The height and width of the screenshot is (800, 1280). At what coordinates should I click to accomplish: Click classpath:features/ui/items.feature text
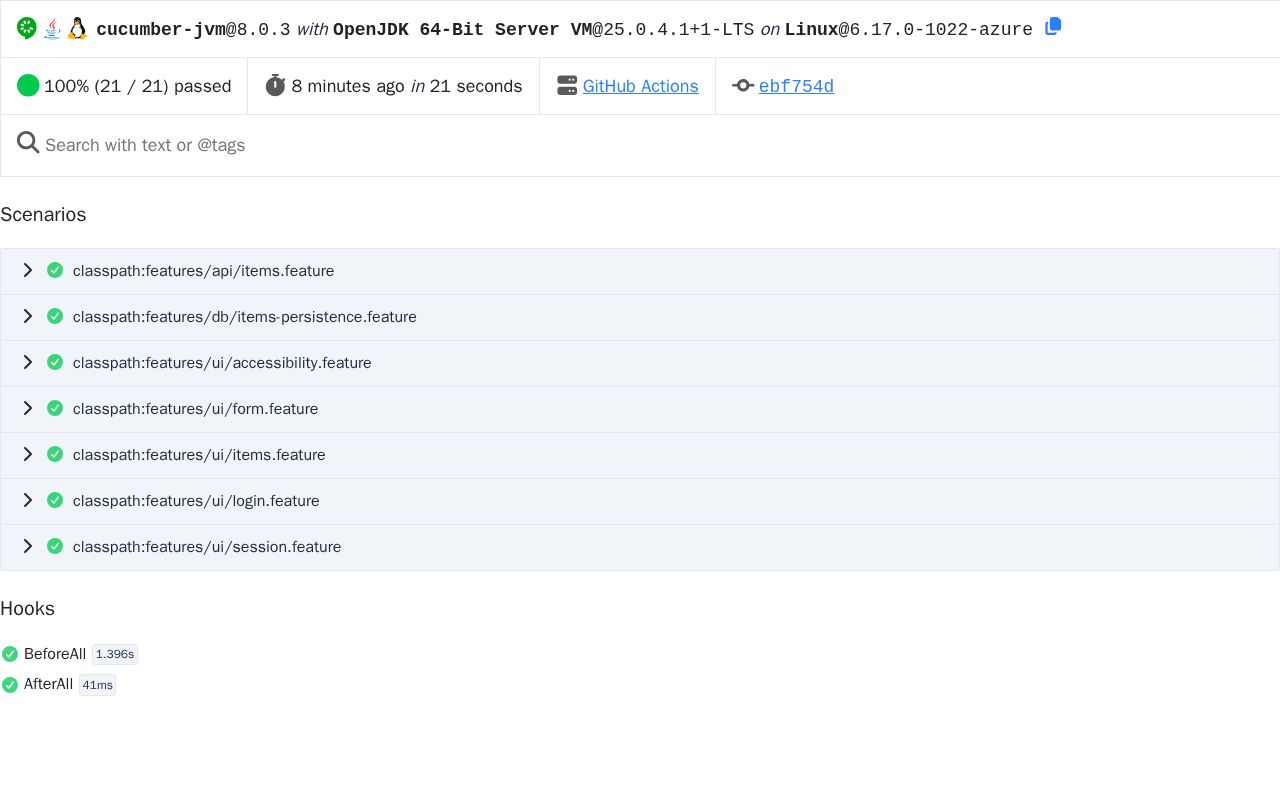tap(199, 455)
